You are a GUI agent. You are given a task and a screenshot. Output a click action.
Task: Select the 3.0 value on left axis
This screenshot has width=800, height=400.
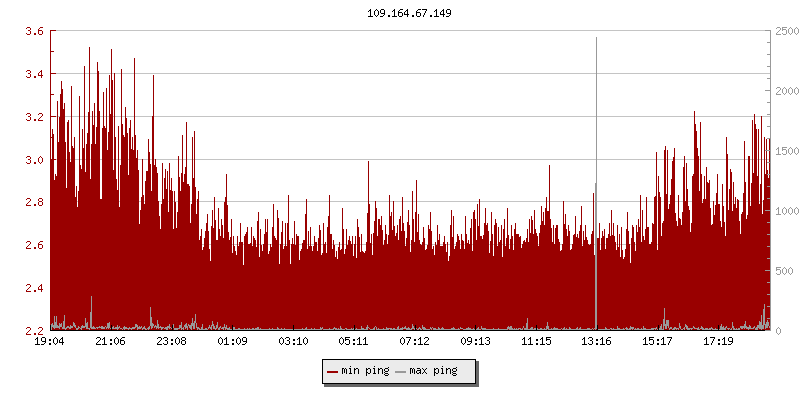[x=33, y=160]
